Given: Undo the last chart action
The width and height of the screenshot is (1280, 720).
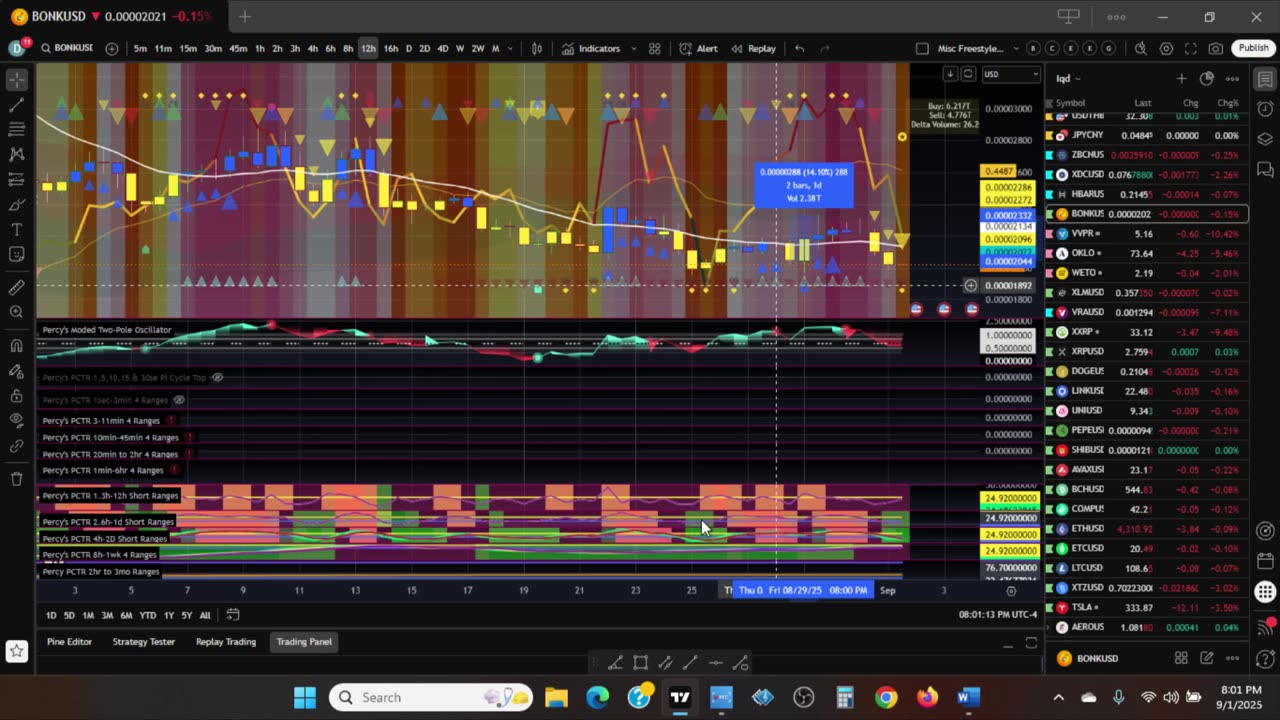Looking at the screenshot, I should click(x=799, y=48).
